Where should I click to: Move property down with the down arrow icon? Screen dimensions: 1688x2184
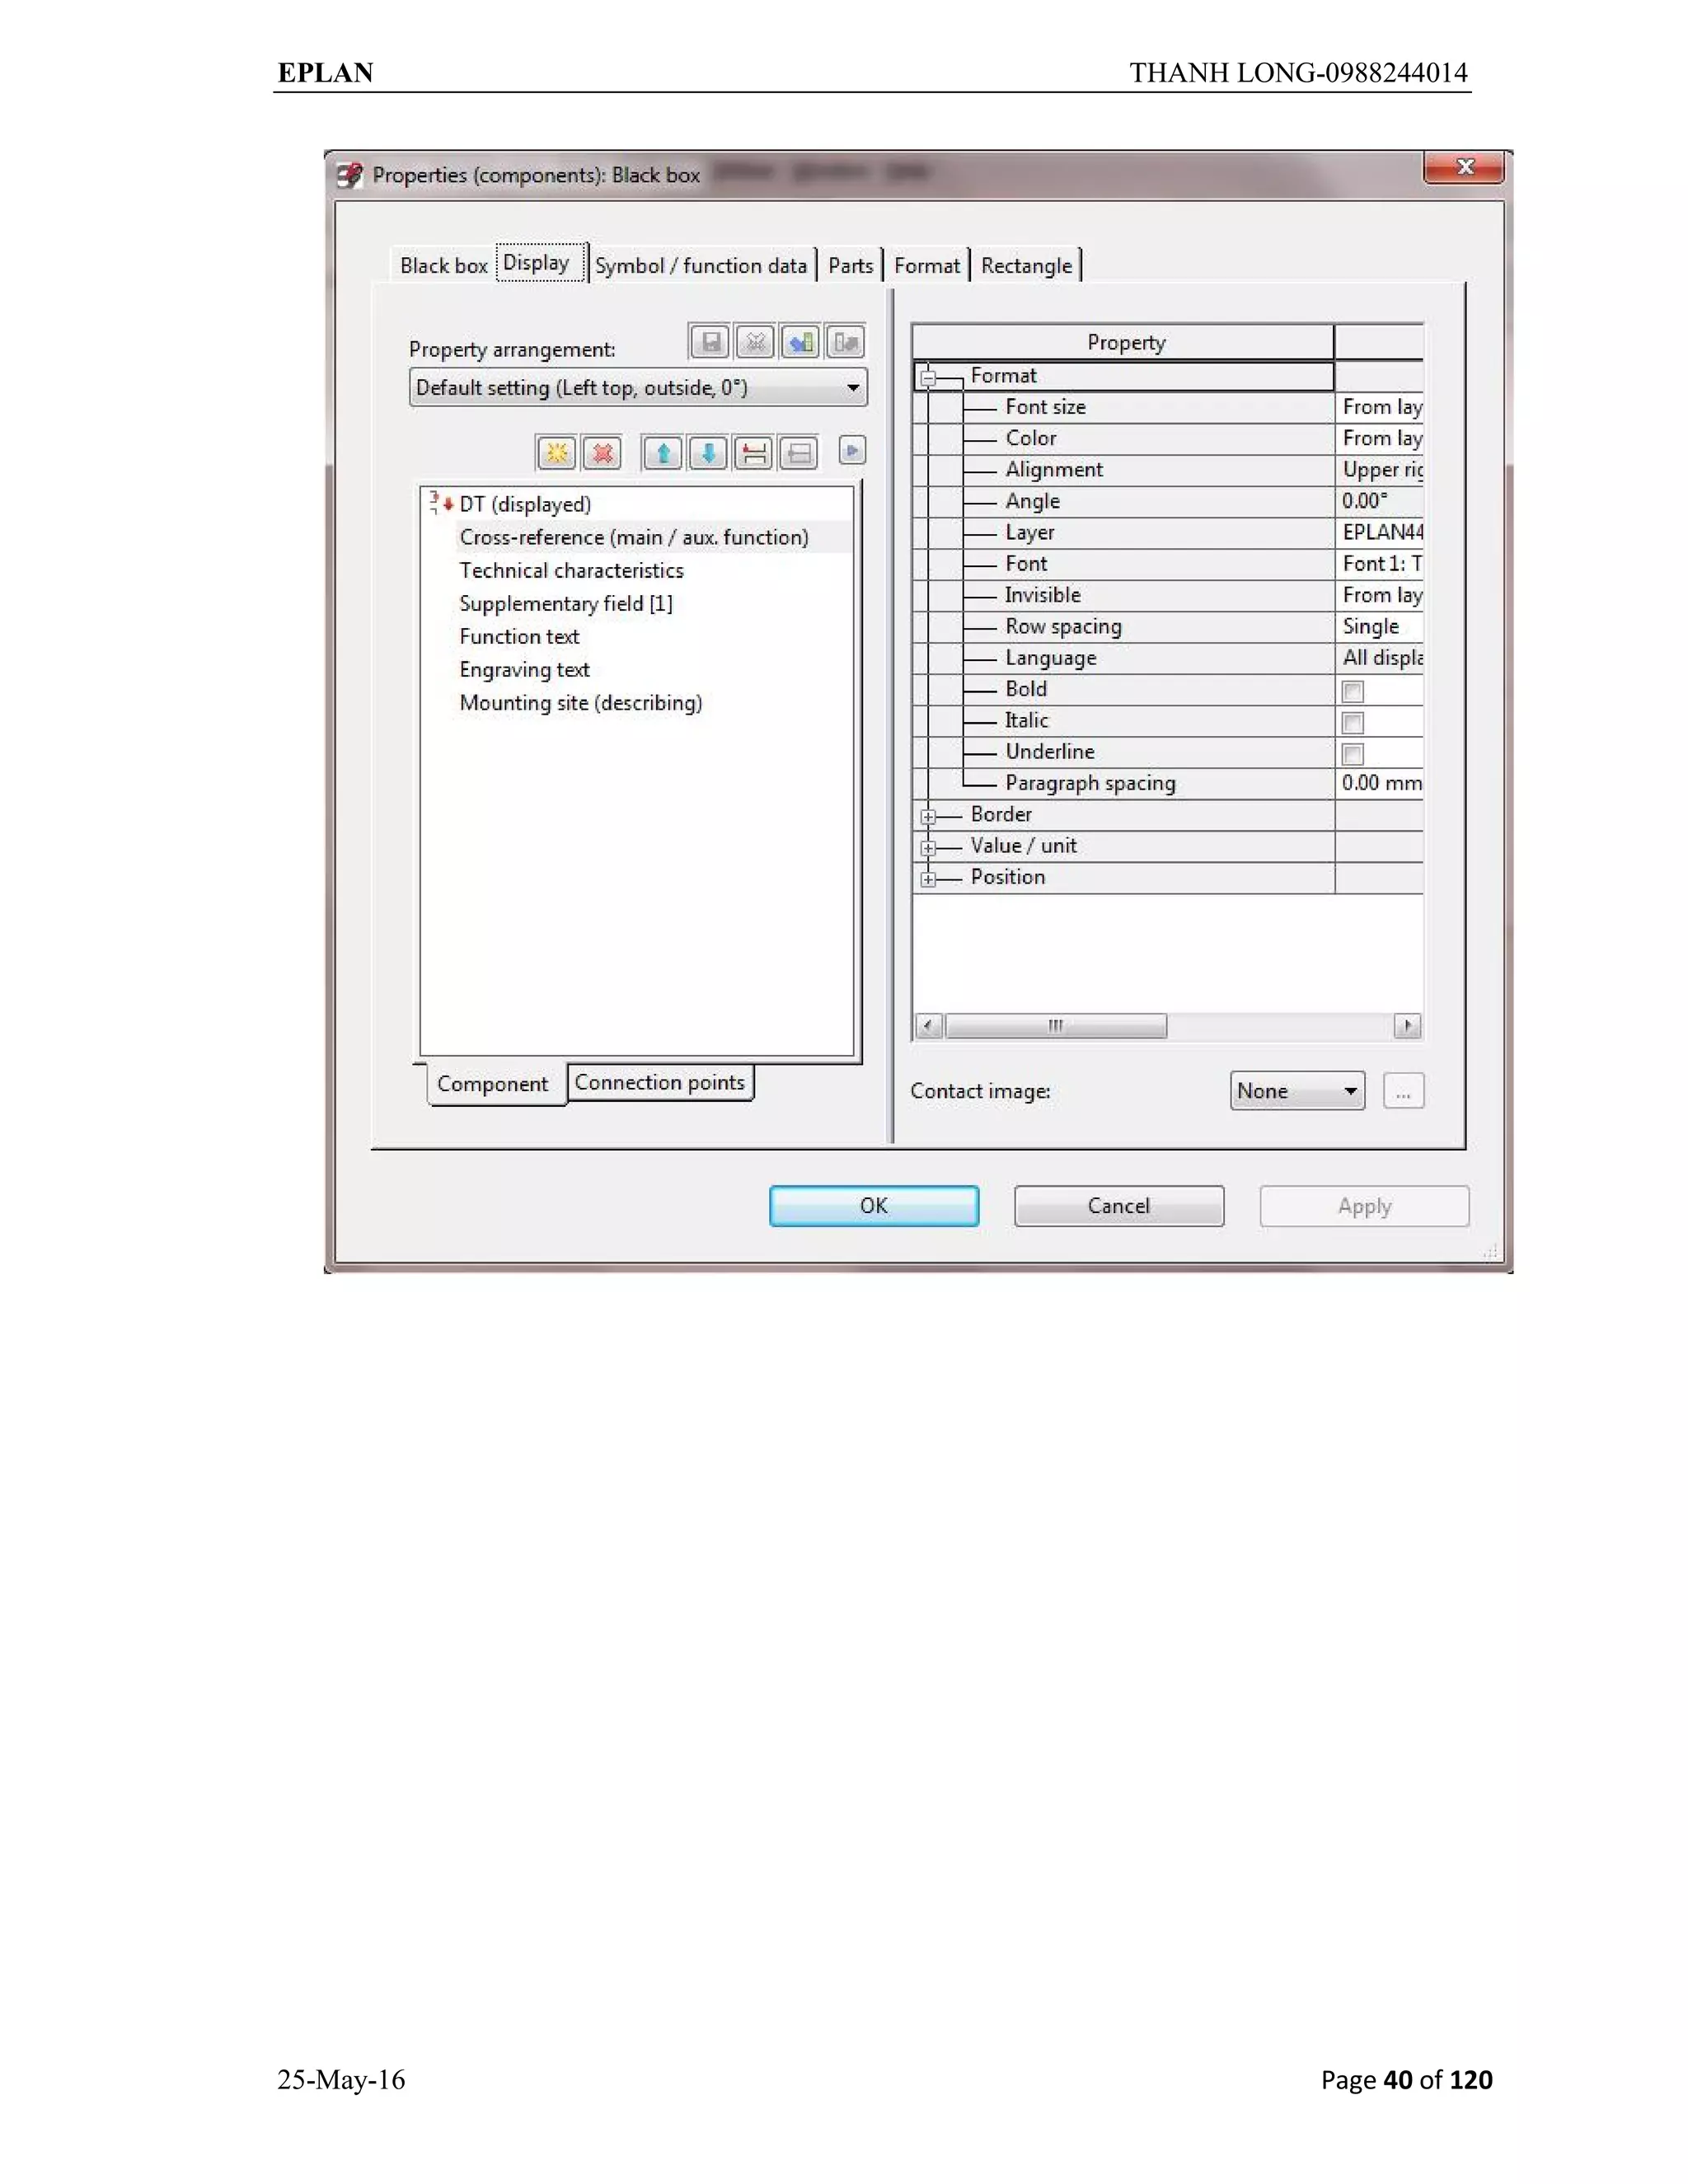(x=708, y=453)
